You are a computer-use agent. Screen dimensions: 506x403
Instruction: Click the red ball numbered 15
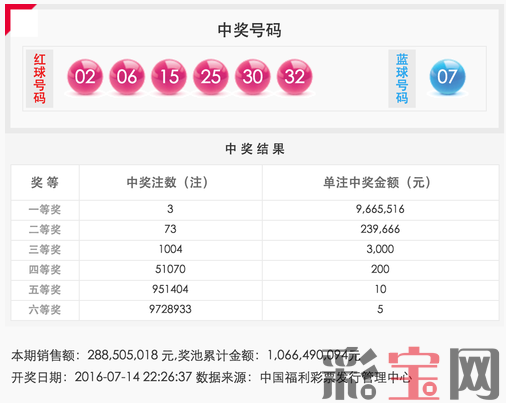pyautogui.click(x=169, y=77)
